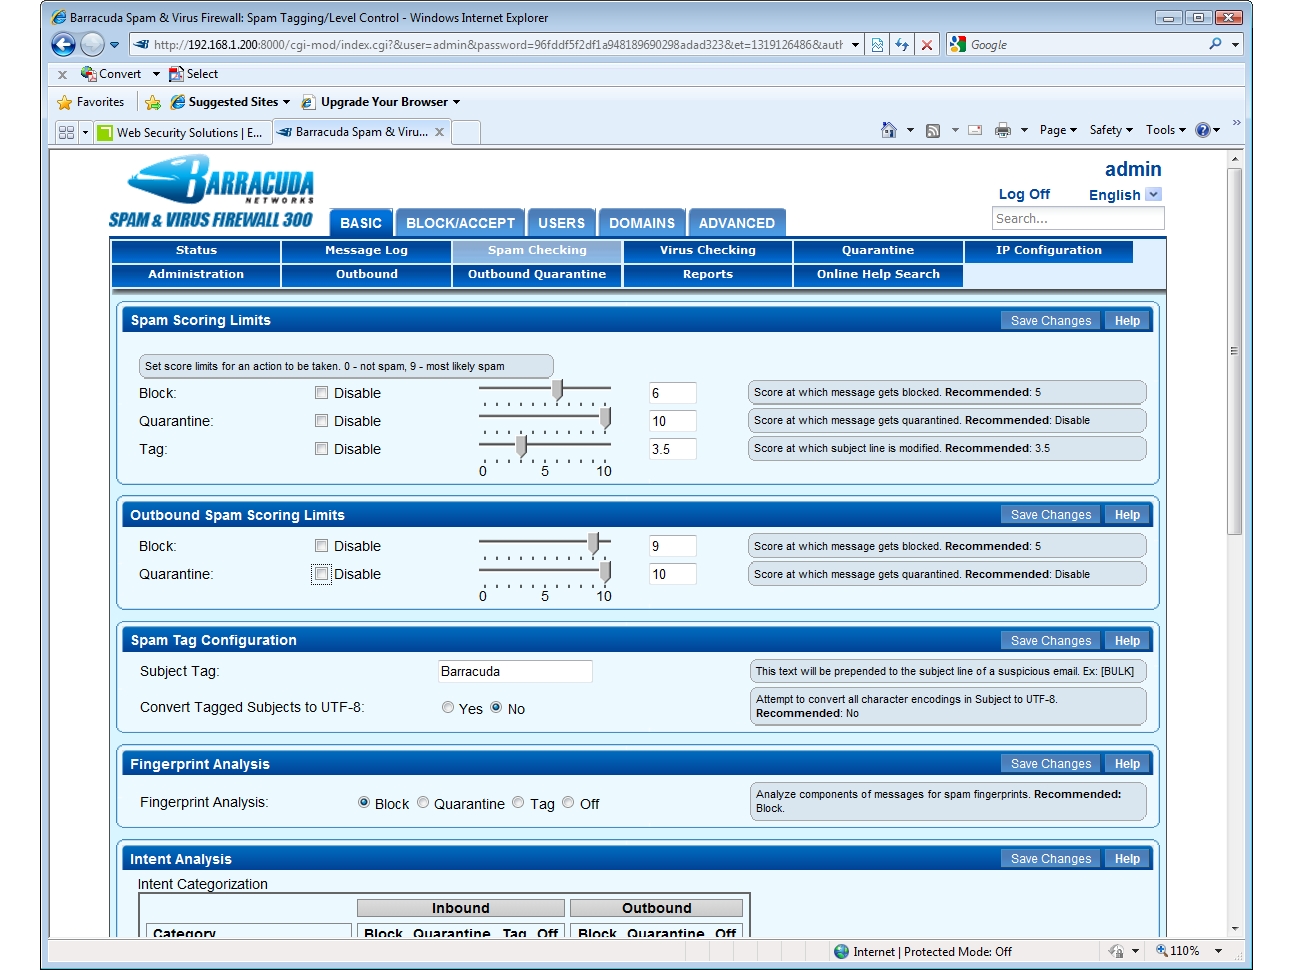This screenshot has height=970, width=1293.
Task: Switch to the BLOCK/ACCEPT tab
Action: [460, 223]
